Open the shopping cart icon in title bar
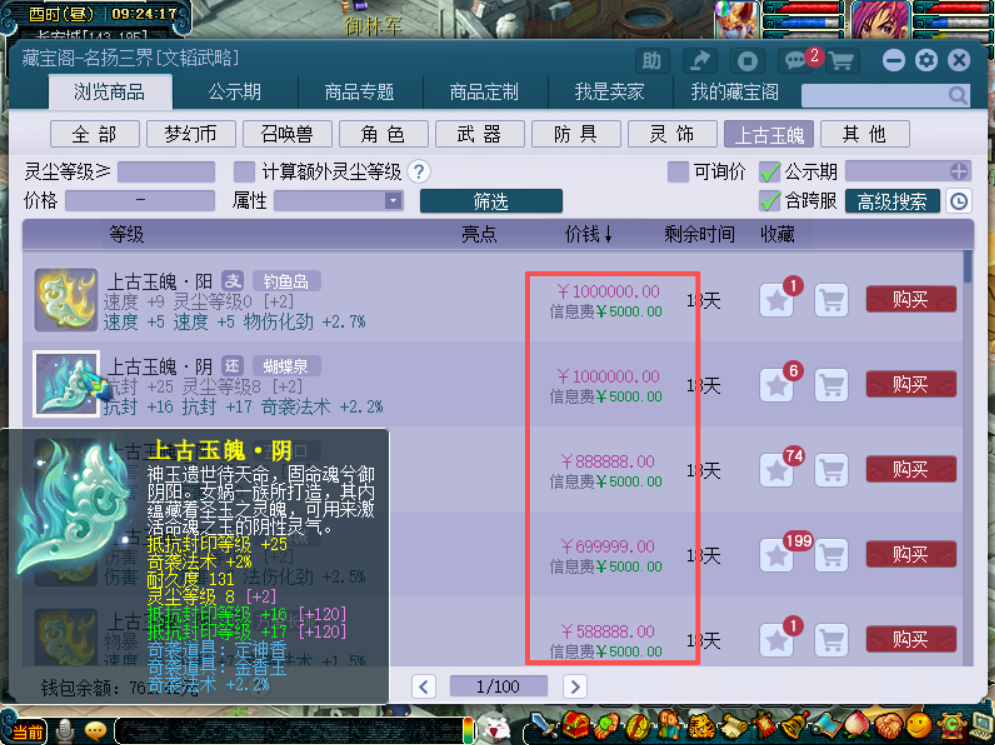The height and width of the screenshot is (745, 995). 841,61
